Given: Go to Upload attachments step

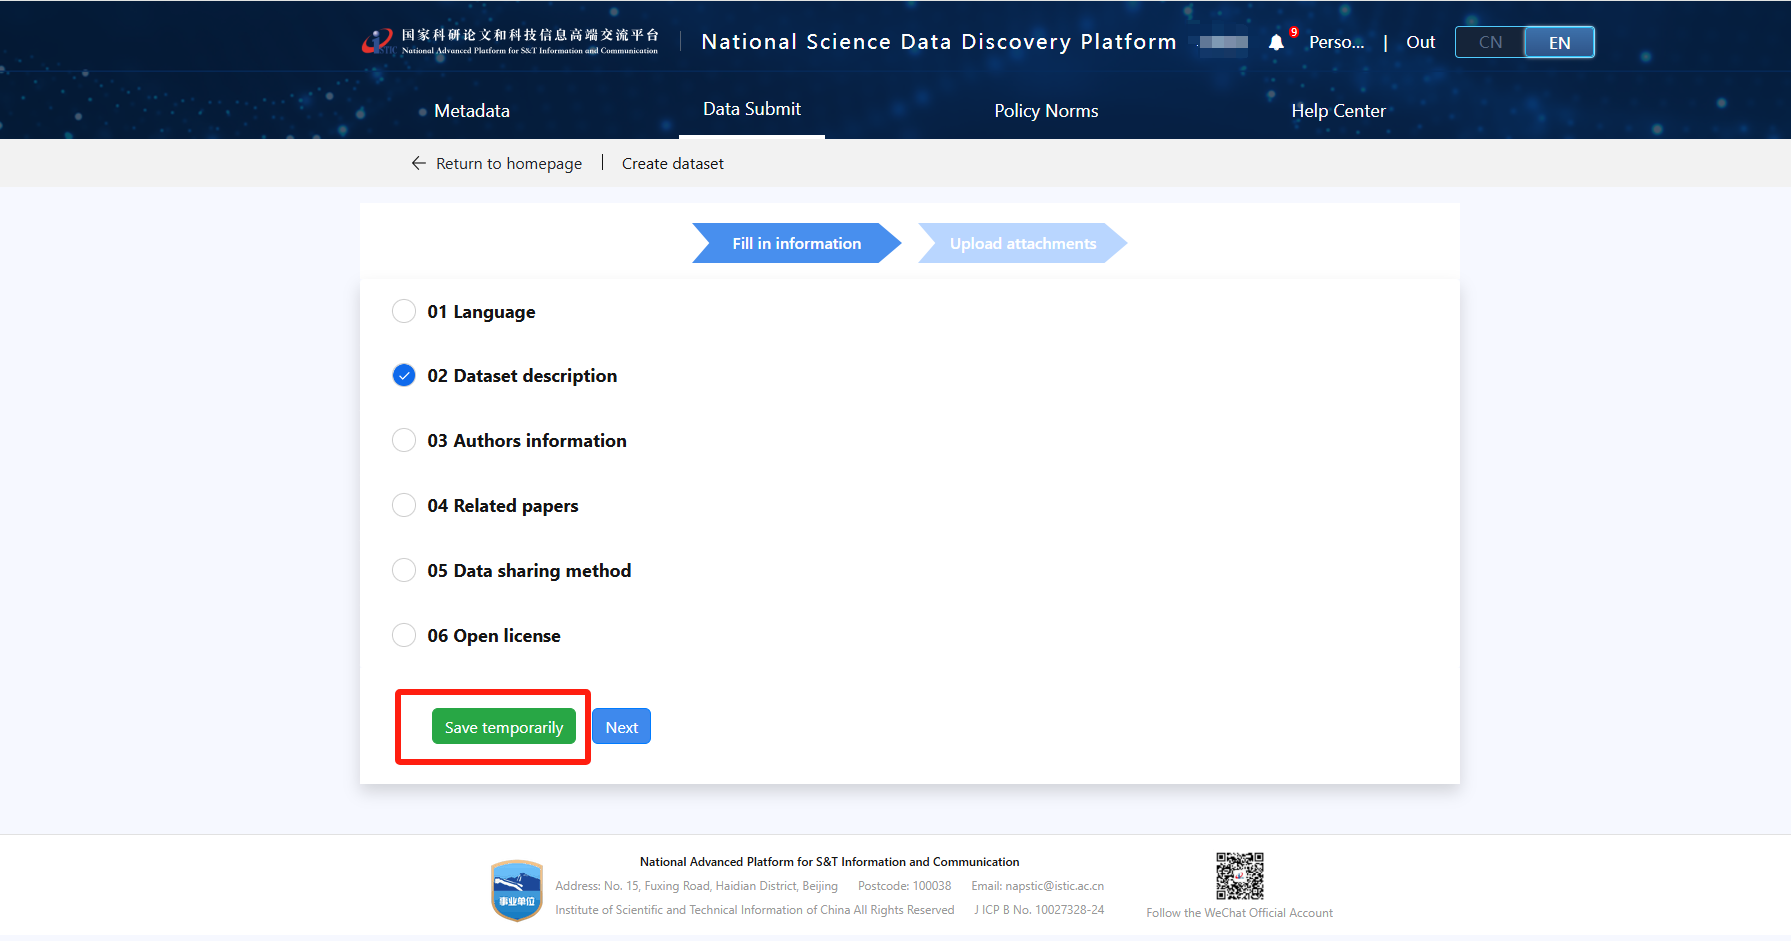Looking at the screenshot, I should click(1022, 243).
